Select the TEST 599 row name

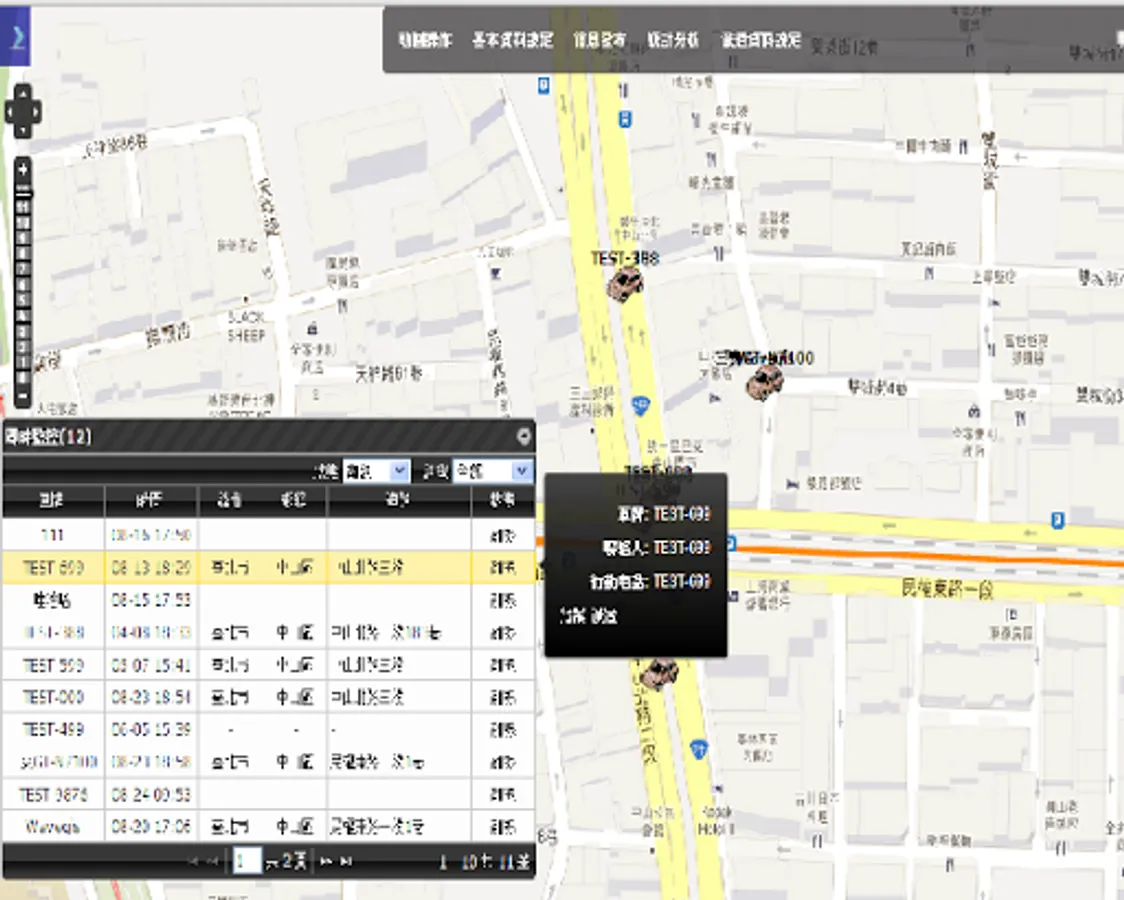tap(53, 665)
